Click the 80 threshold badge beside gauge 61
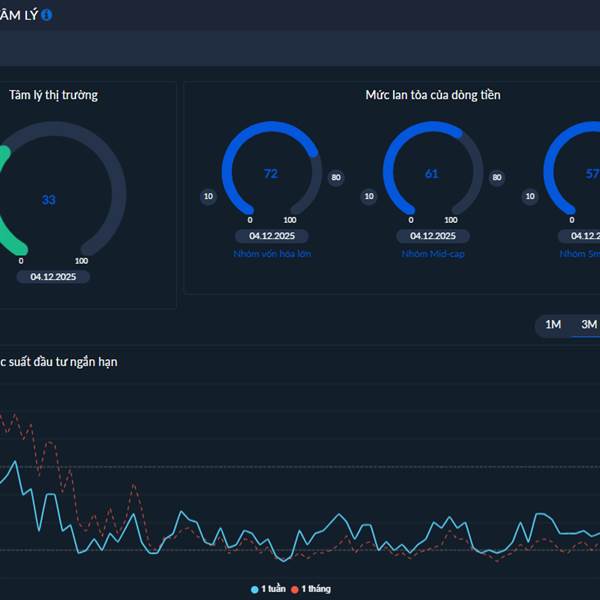Viewport: 600px width, 600px height. (x=497, y=178)
